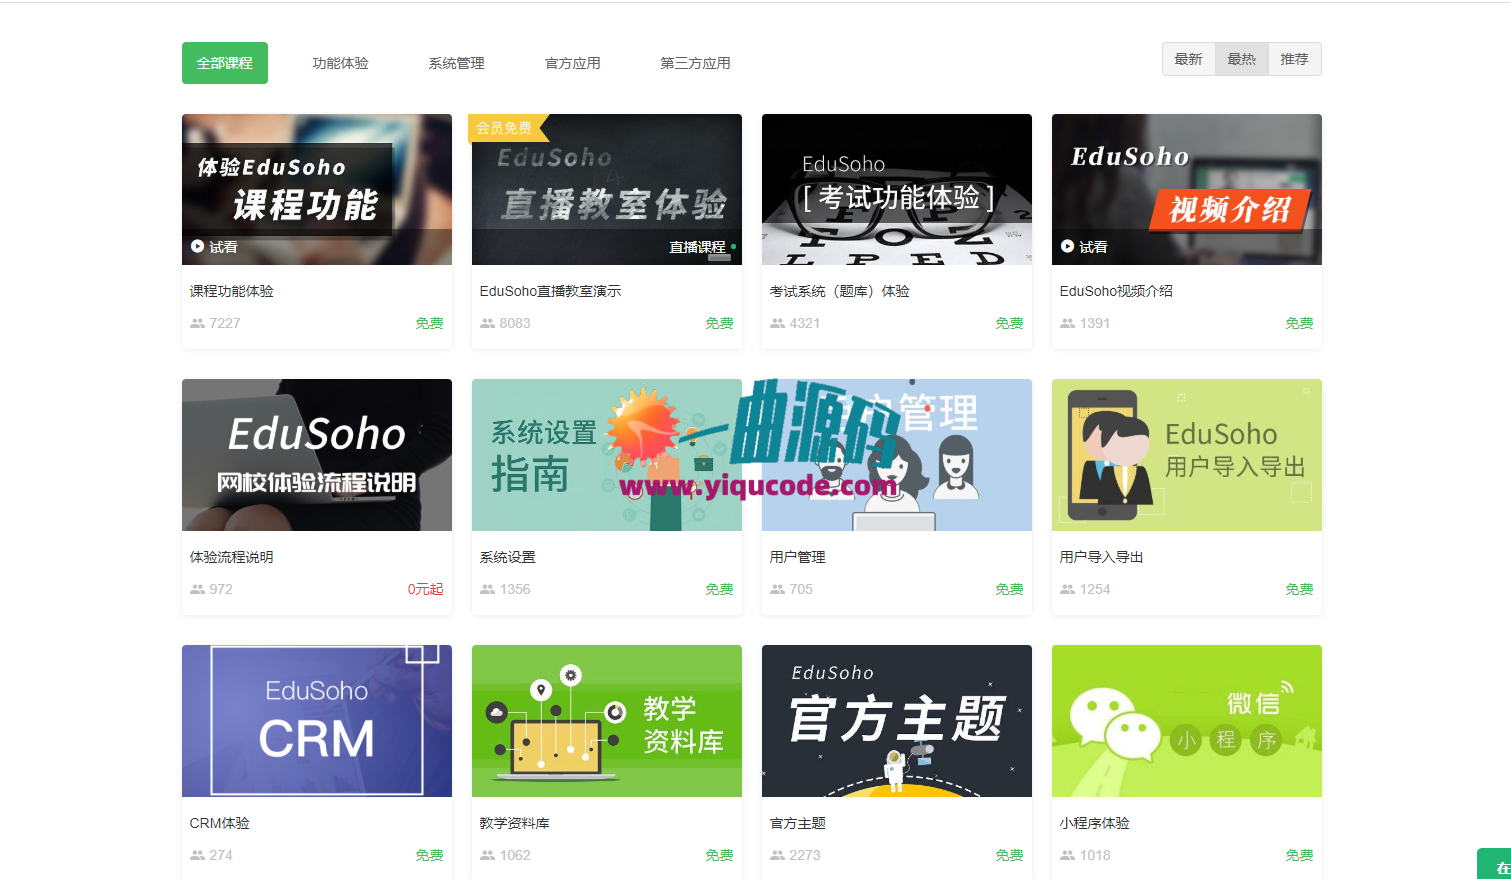Open EduSoho视频介绍 thumbnail

pyautogui.click(x=1187, y=189)
